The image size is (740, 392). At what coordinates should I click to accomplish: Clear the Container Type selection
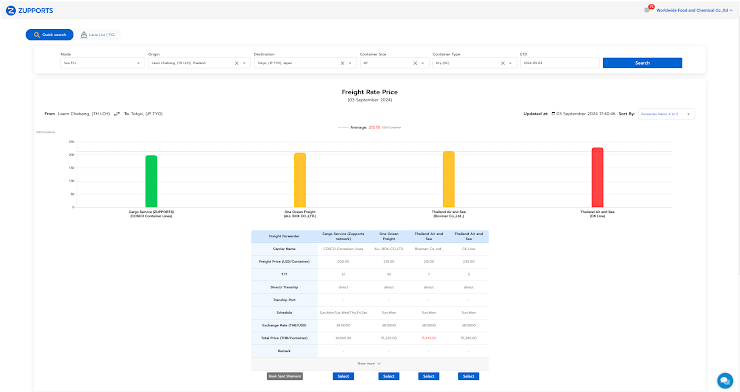tap(503, 63)
